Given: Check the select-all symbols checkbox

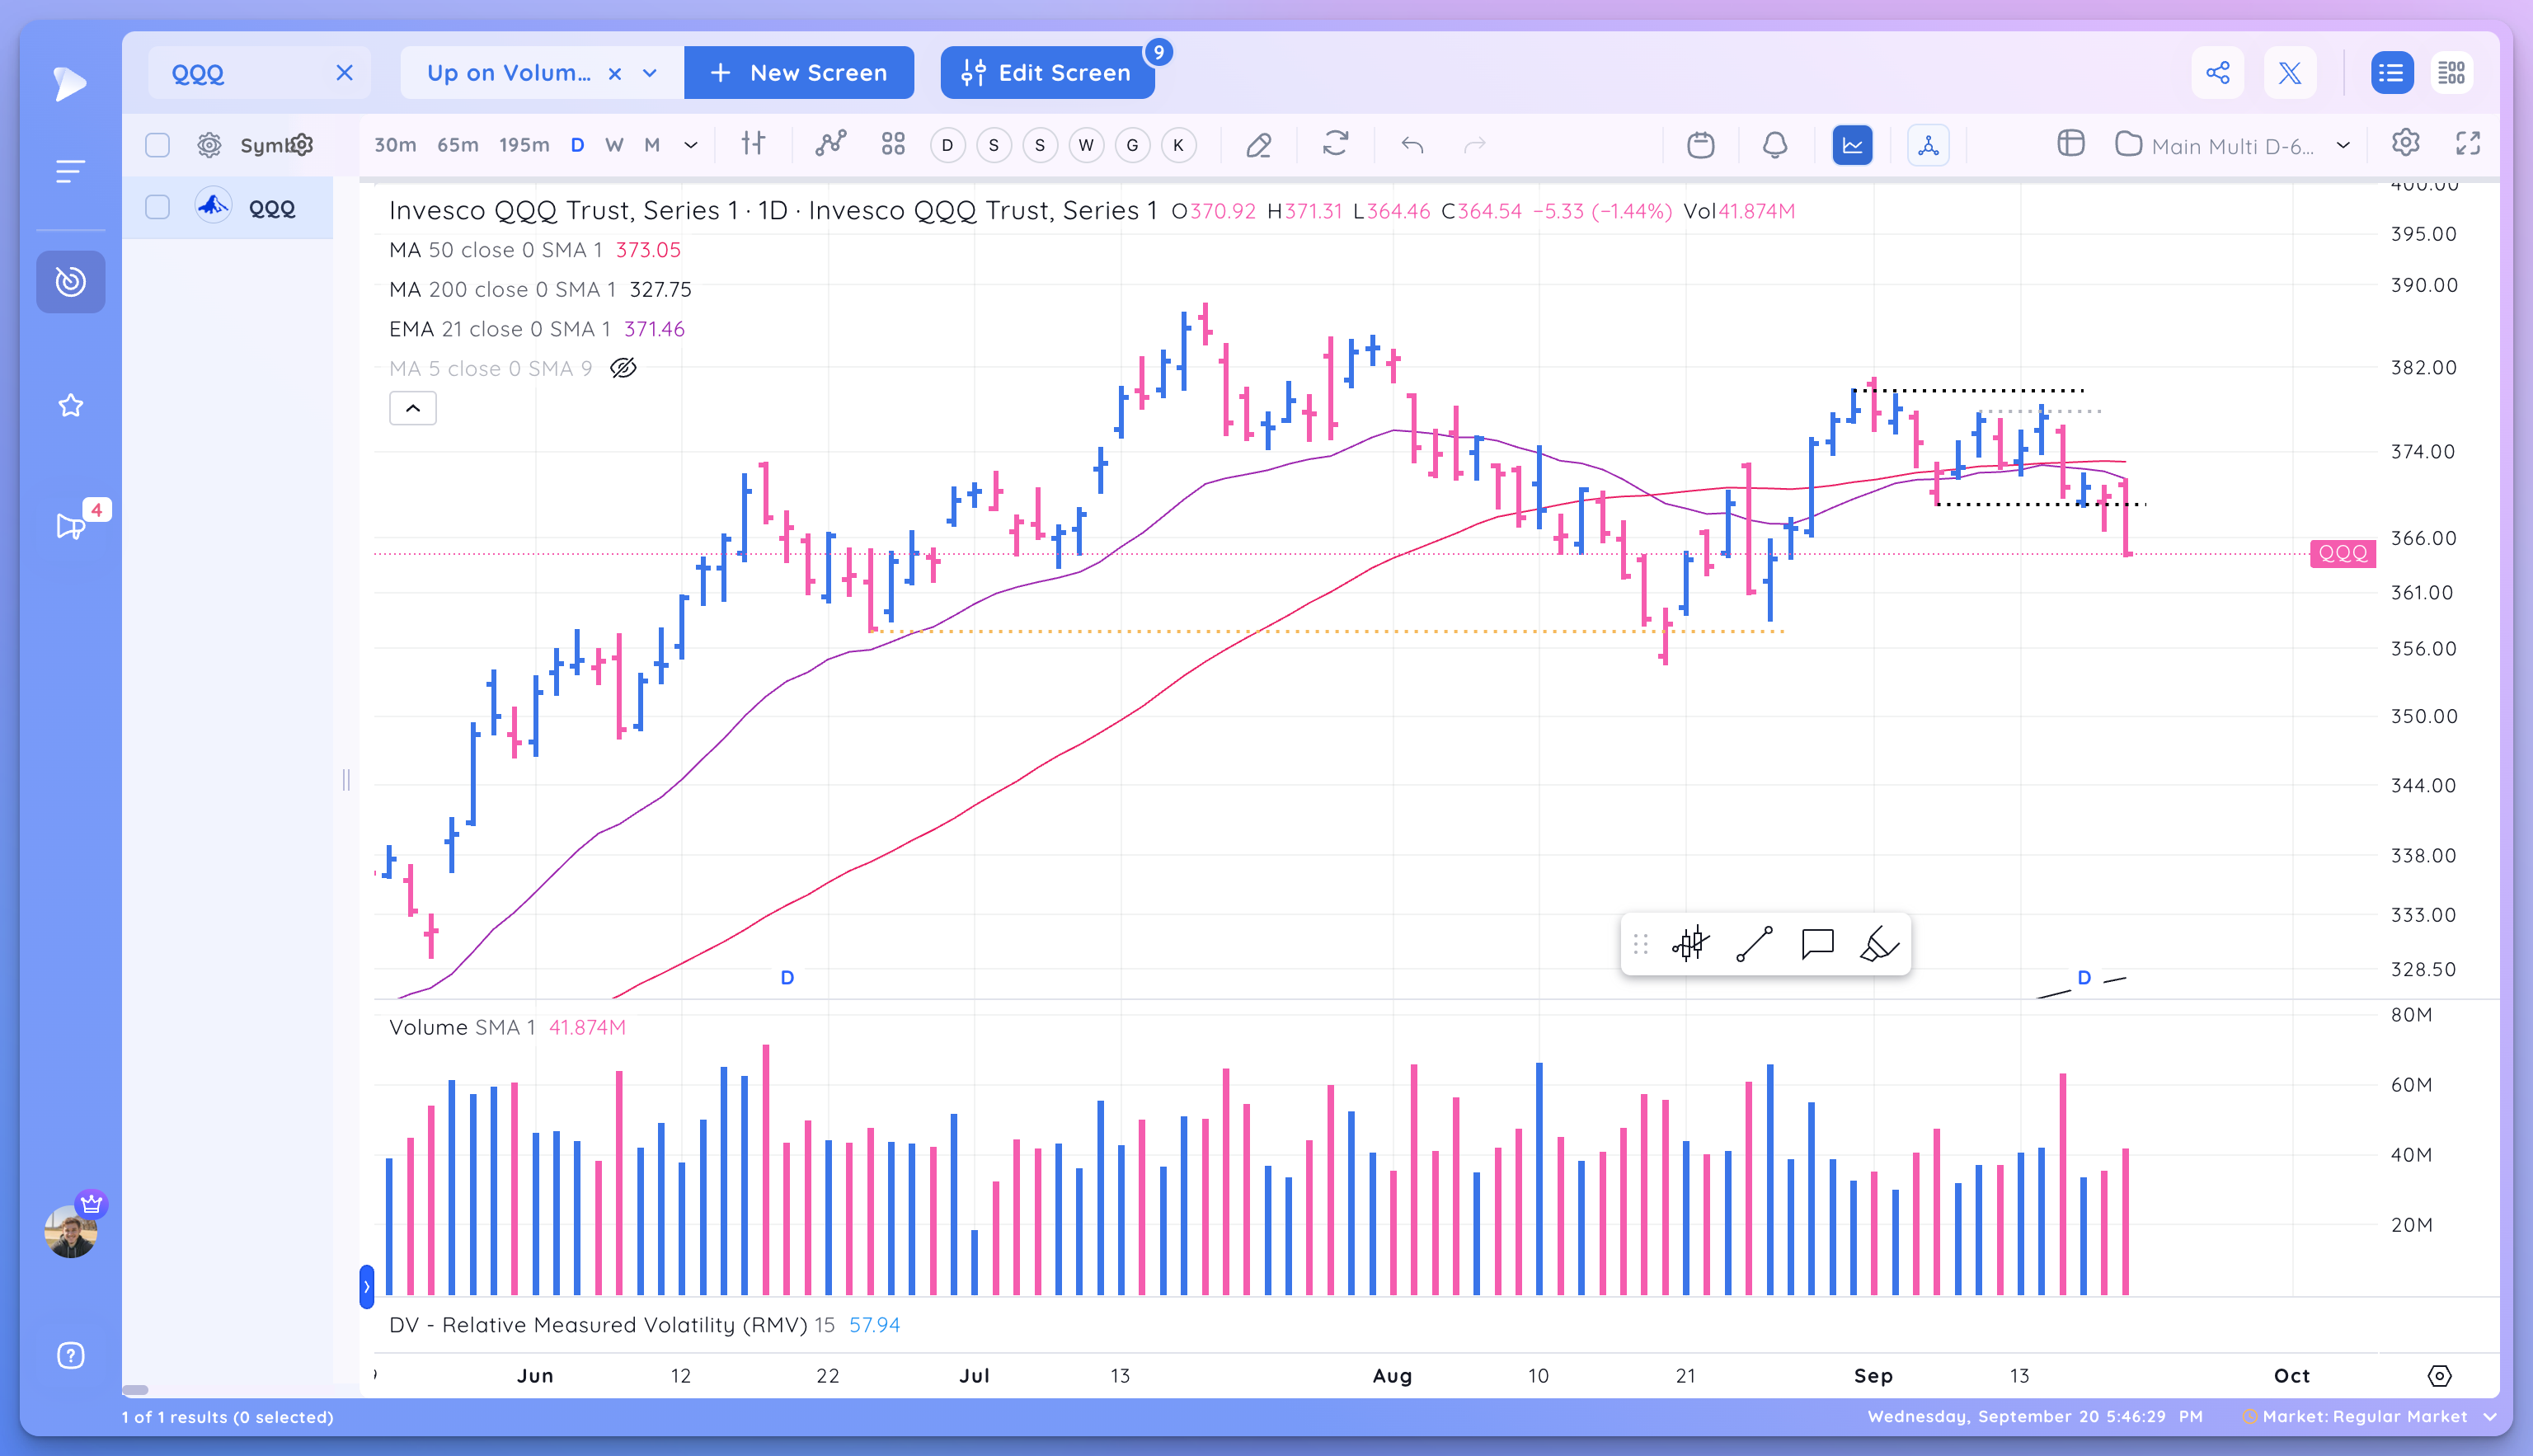Looking at the screenshot, I should (157, 145).
